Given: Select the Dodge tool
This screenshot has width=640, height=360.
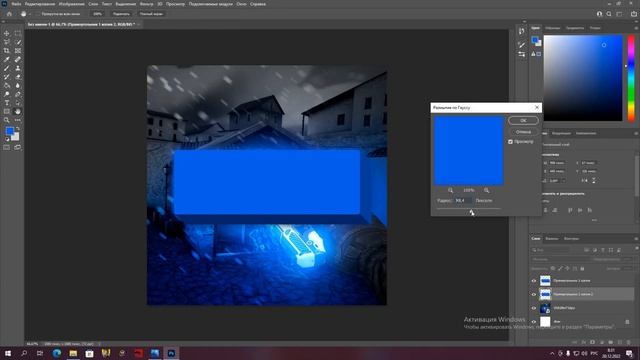Looking at the screenshot, I should (x=7, y=94).
